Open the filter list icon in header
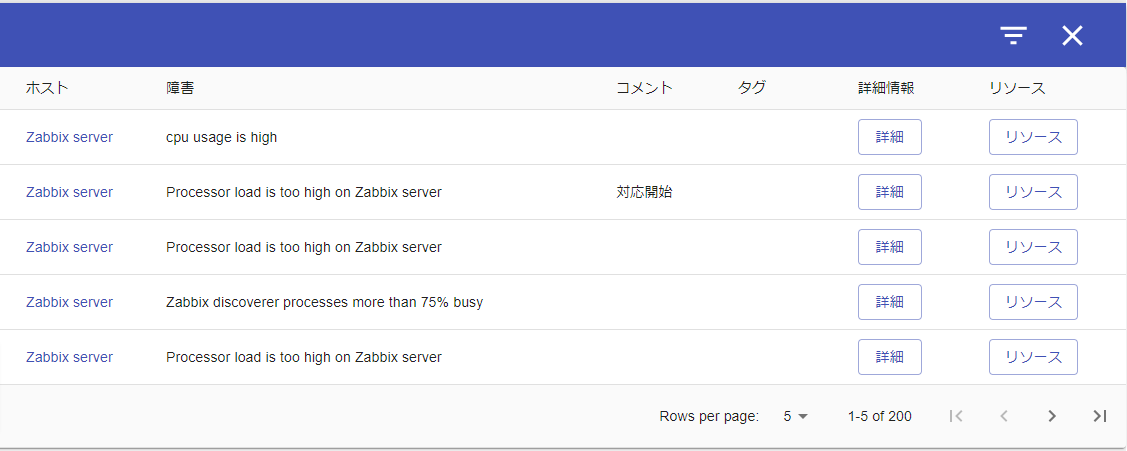Screen dimensions: 1127x451 click(1014, 36)
